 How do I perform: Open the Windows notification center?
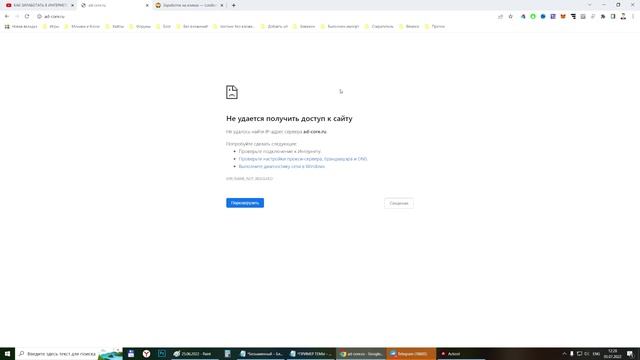pos(630,353)
